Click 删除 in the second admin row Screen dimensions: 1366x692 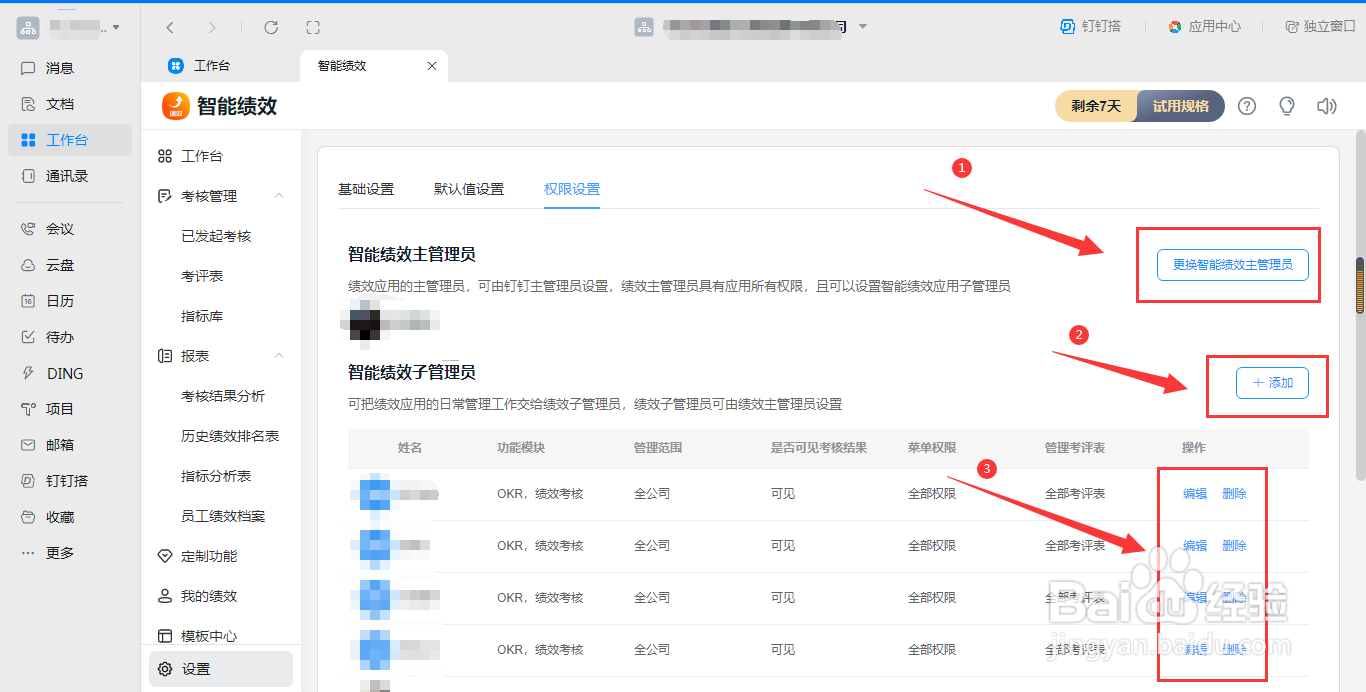pyautogui.click(x=1234, y=546)
